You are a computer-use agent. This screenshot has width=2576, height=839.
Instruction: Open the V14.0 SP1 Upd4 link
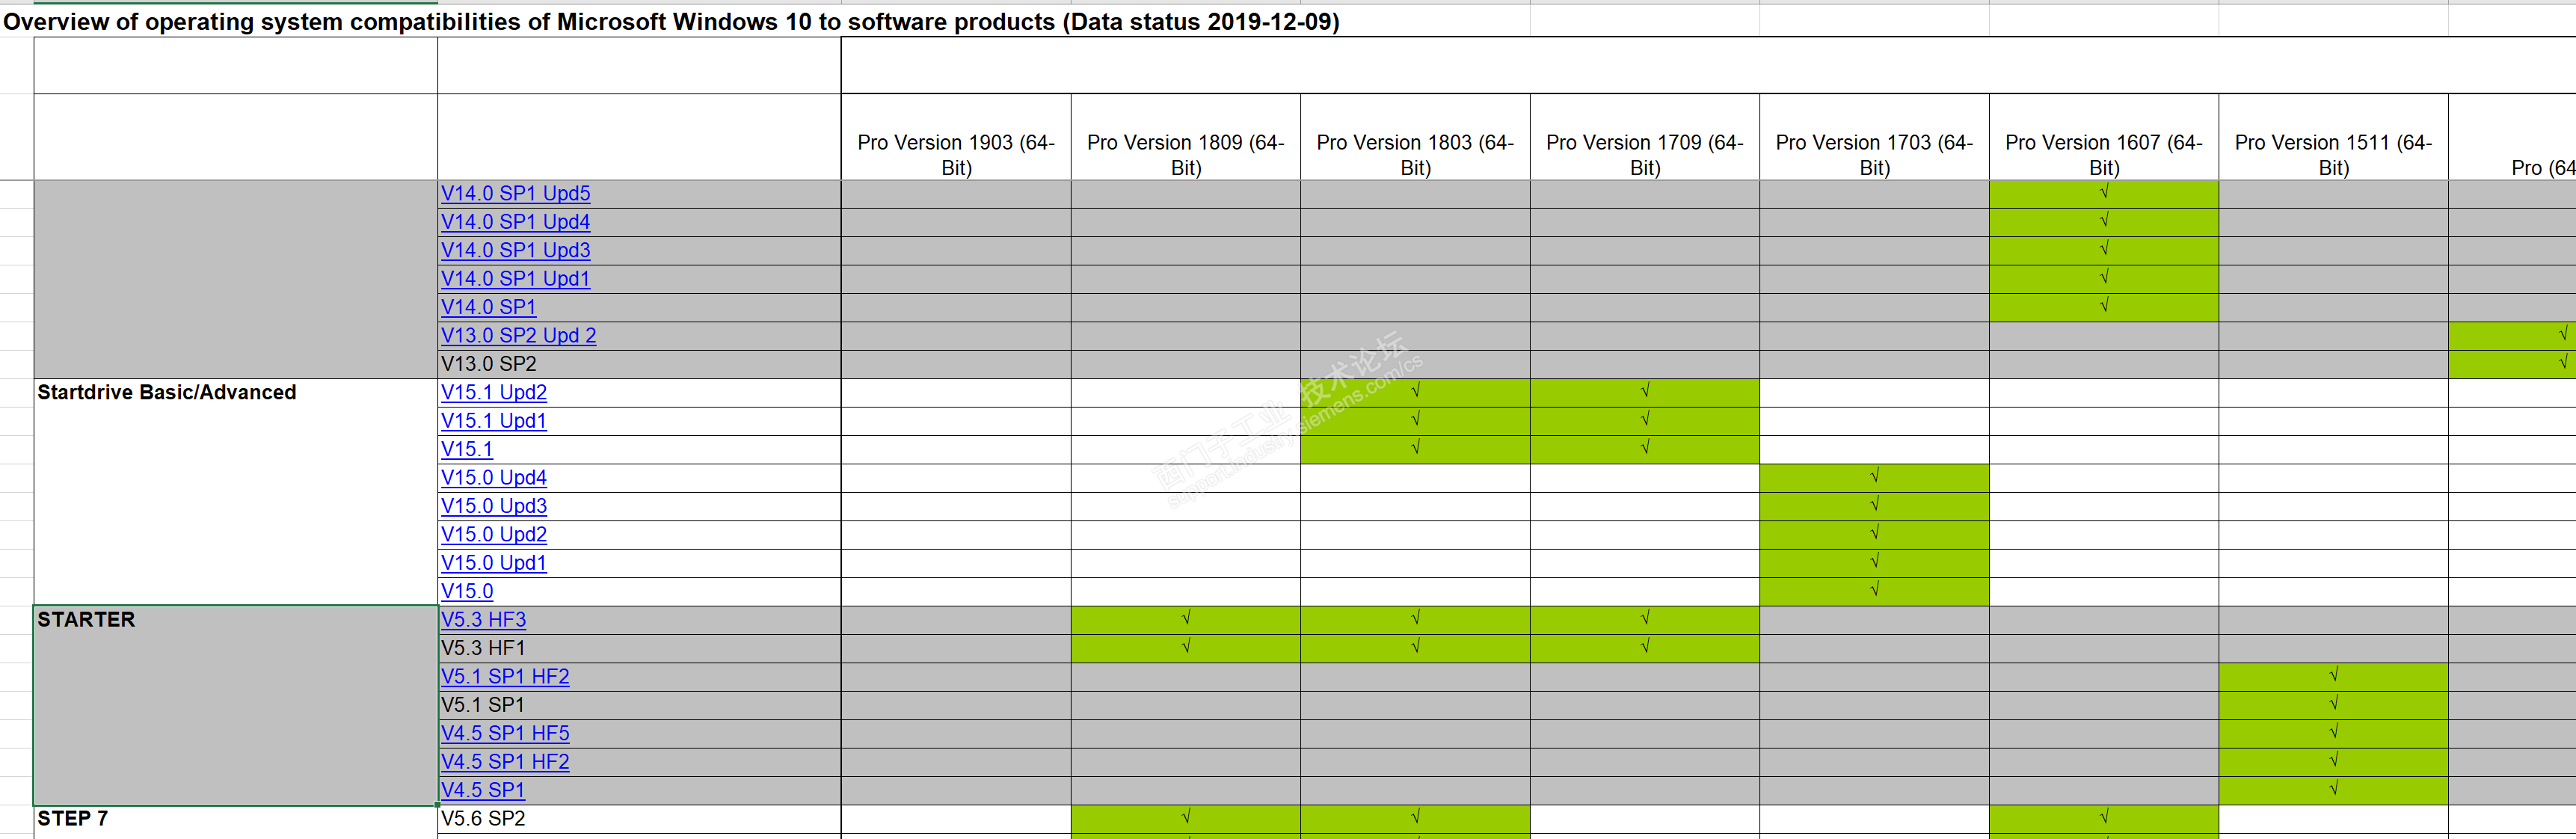(x=515, y=222)
